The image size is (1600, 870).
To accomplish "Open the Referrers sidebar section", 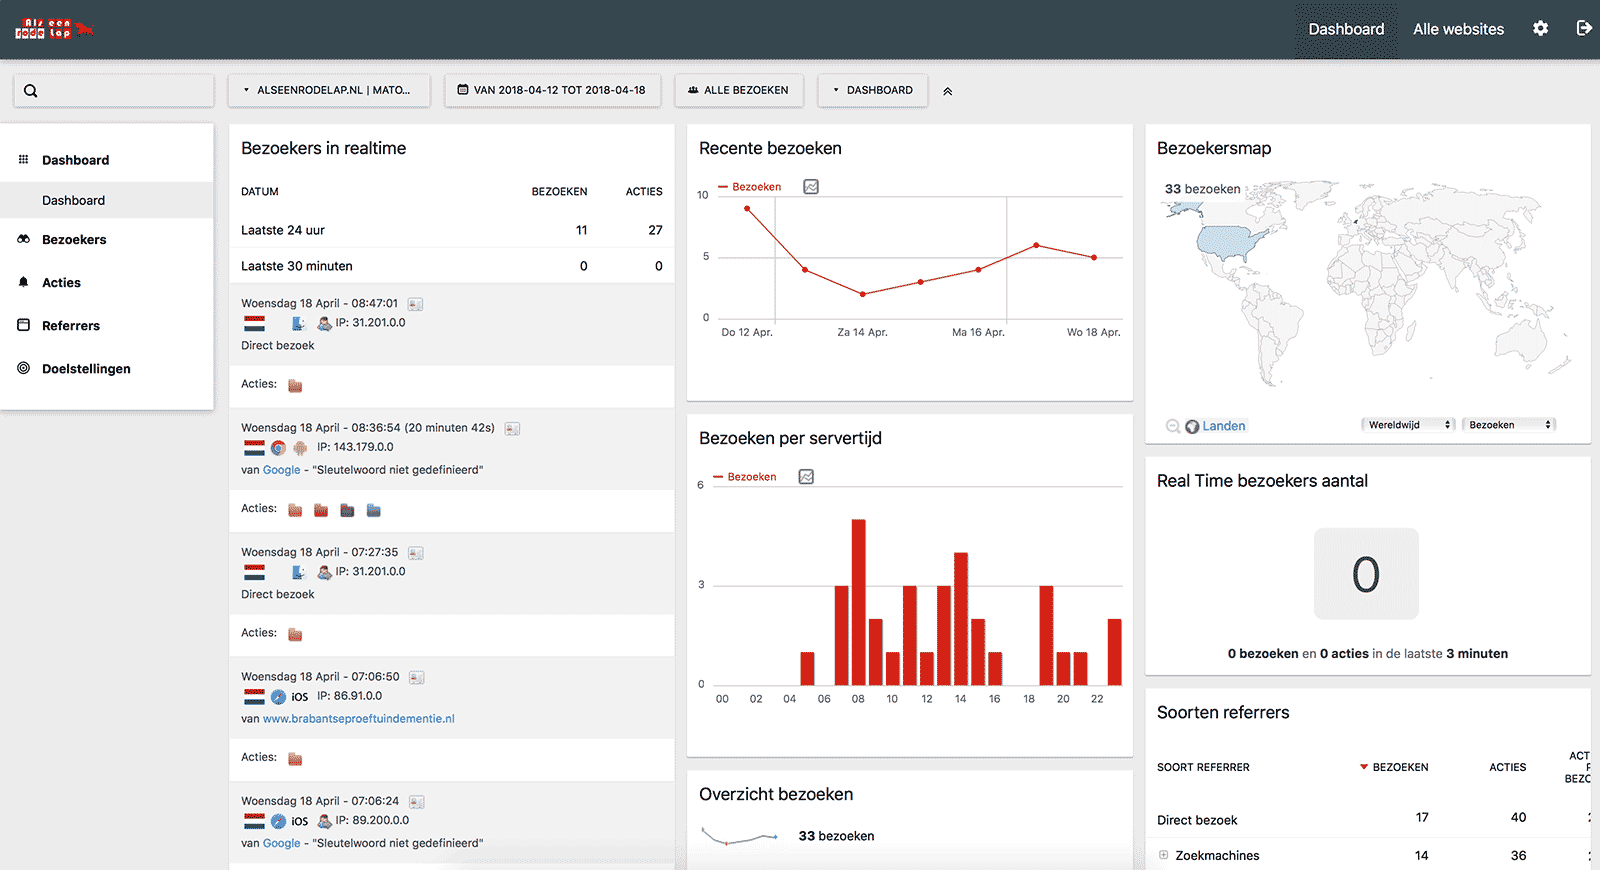I will 71,326.
